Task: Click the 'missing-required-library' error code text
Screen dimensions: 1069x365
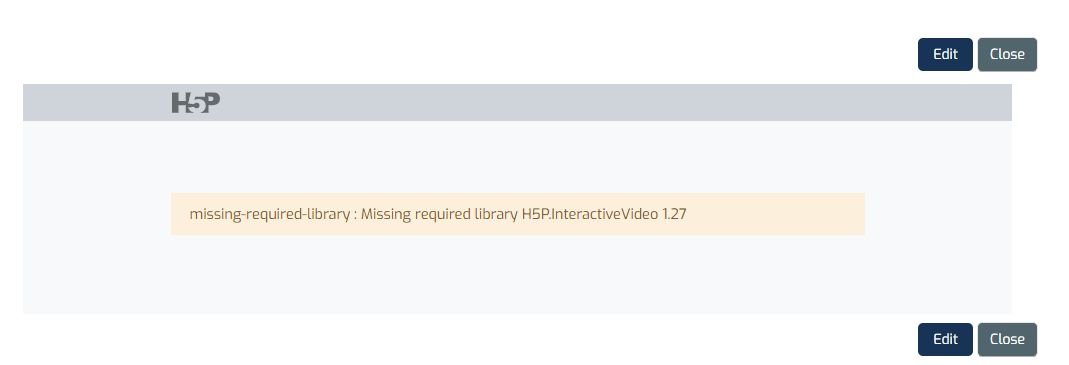Action: coord(270,214)
